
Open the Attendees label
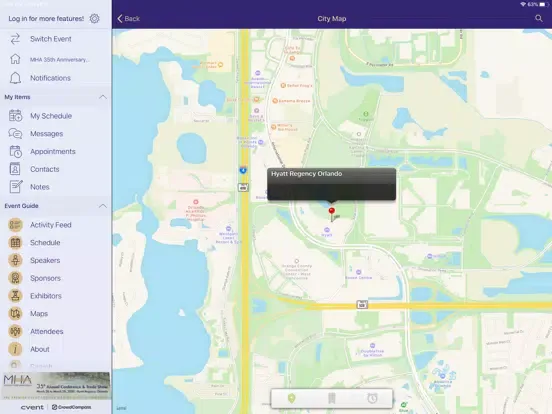click(46, 331)
